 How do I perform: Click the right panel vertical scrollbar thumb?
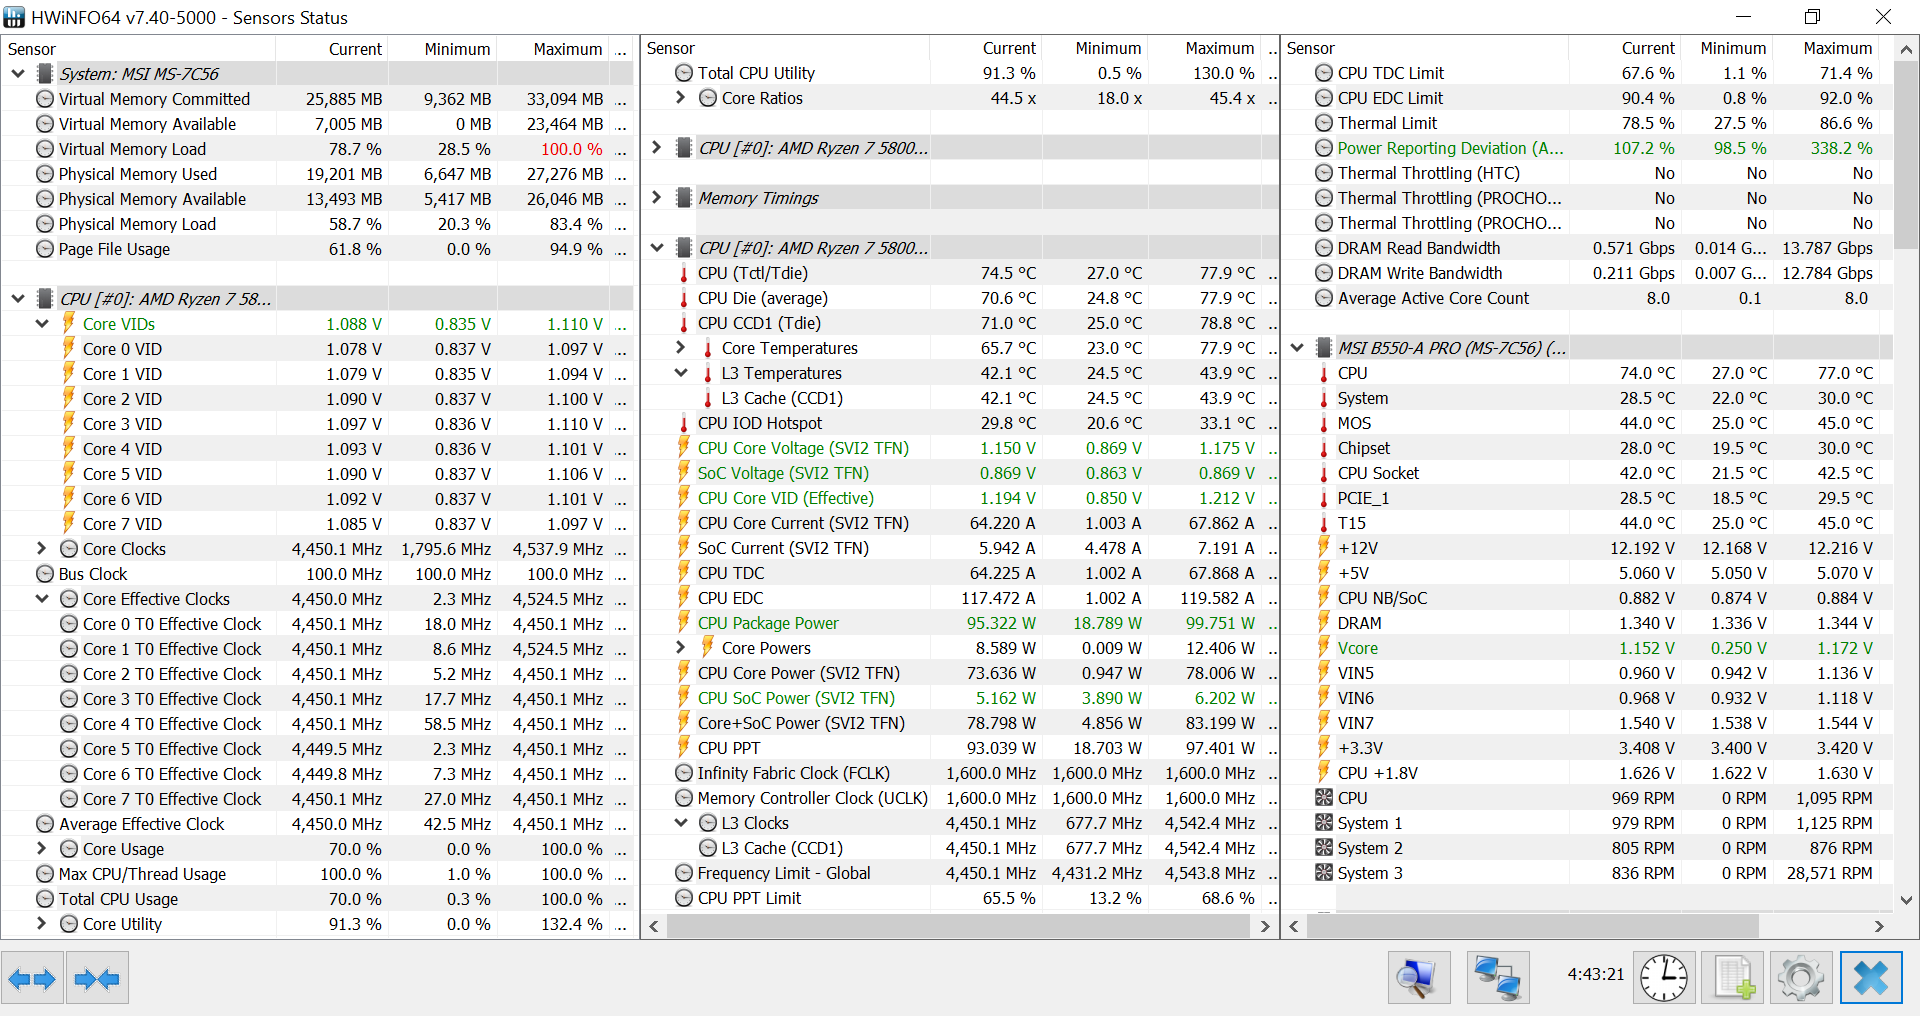(x=1906, y=153)
